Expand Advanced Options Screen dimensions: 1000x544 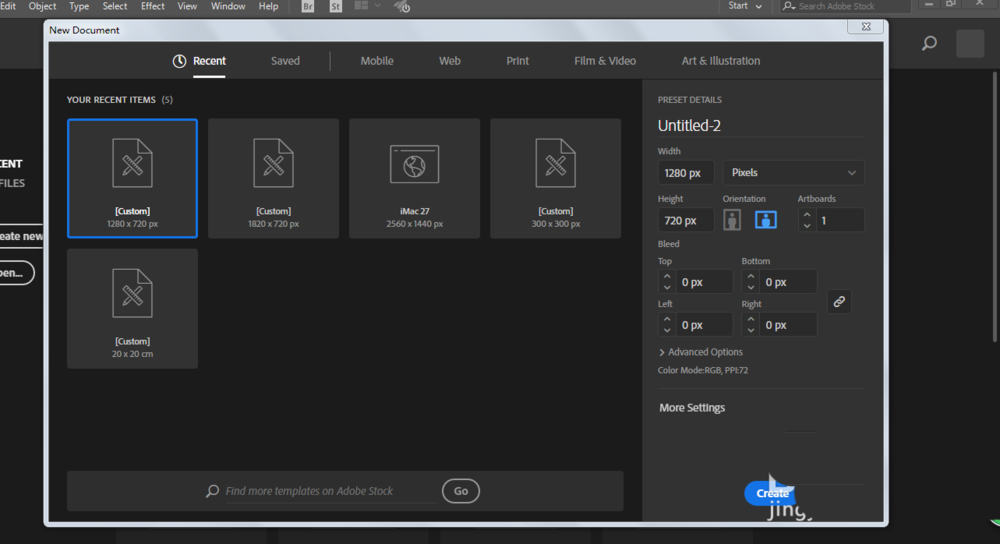701,352
